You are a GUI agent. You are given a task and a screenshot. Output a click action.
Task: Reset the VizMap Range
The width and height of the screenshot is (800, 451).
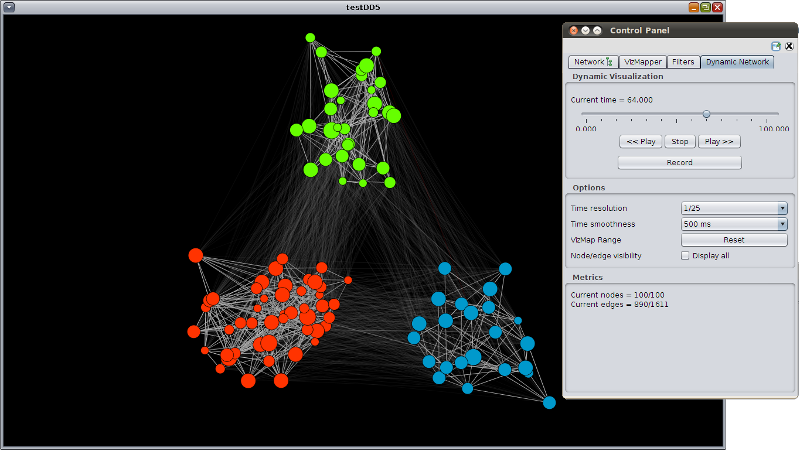click(x=734, y=240)
